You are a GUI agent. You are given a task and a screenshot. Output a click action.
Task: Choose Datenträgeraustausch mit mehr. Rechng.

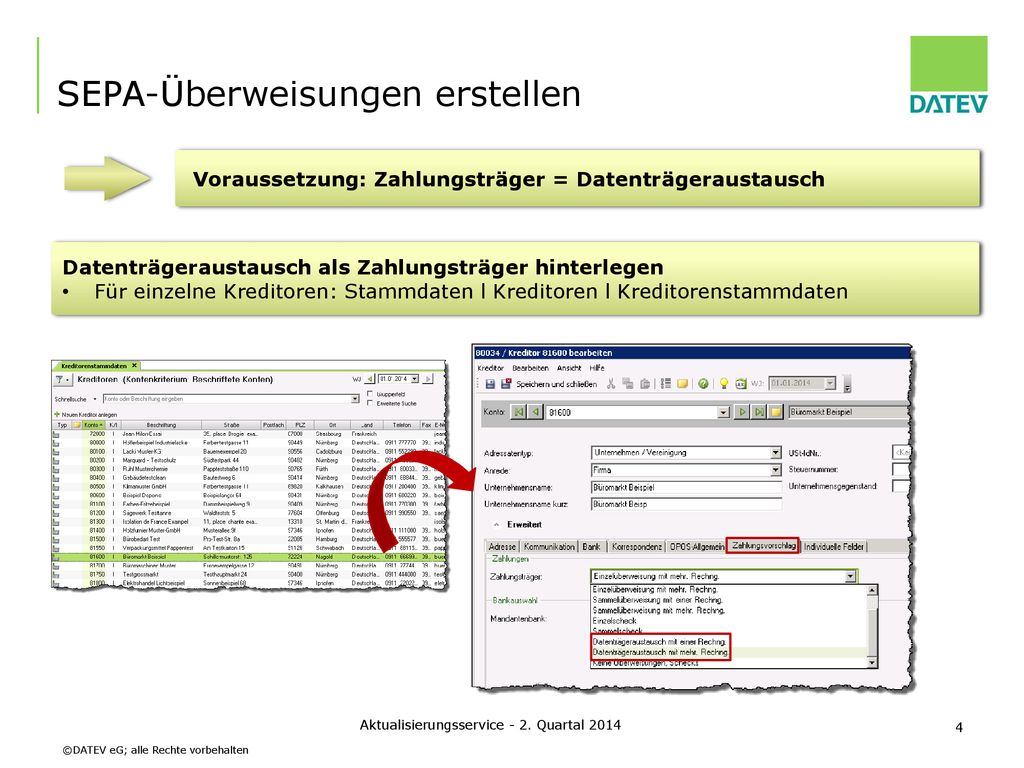click(660, 652)
